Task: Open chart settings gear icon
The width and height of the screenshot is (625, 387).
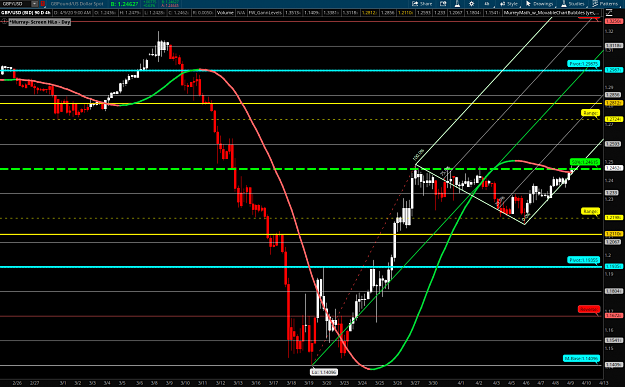Action: 472,4
